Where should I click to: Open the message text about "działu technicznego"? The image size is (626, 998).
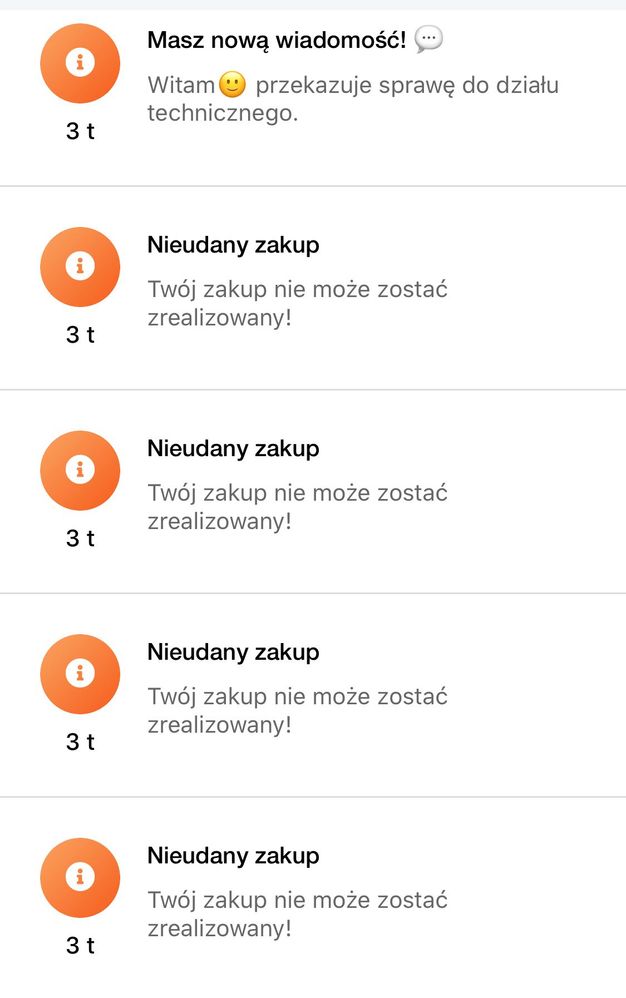352,99
